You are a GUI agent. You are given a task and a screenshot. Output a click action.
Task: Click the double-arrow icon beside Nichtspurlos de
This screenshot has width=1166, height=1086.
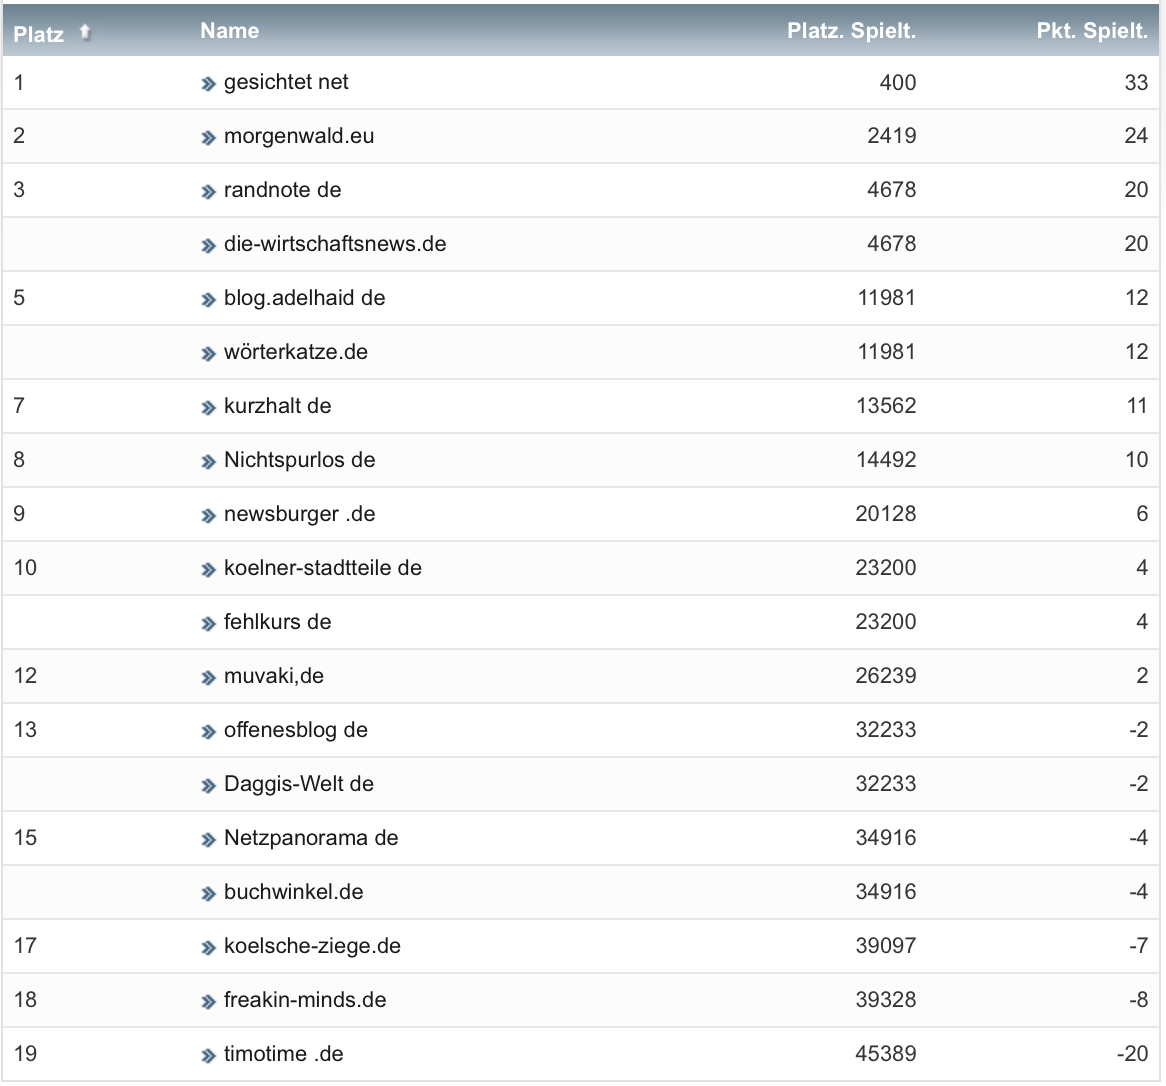coord(208,462)
